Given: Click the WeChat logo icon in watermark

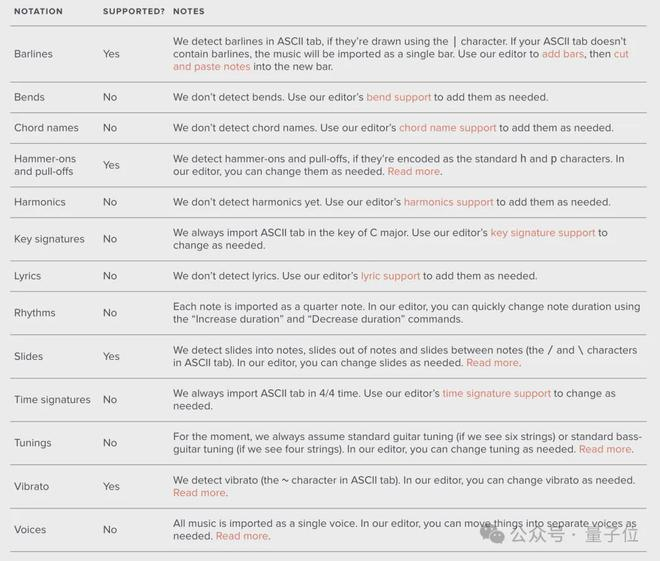Looking at the screenshot, I should tap(492, 535).
